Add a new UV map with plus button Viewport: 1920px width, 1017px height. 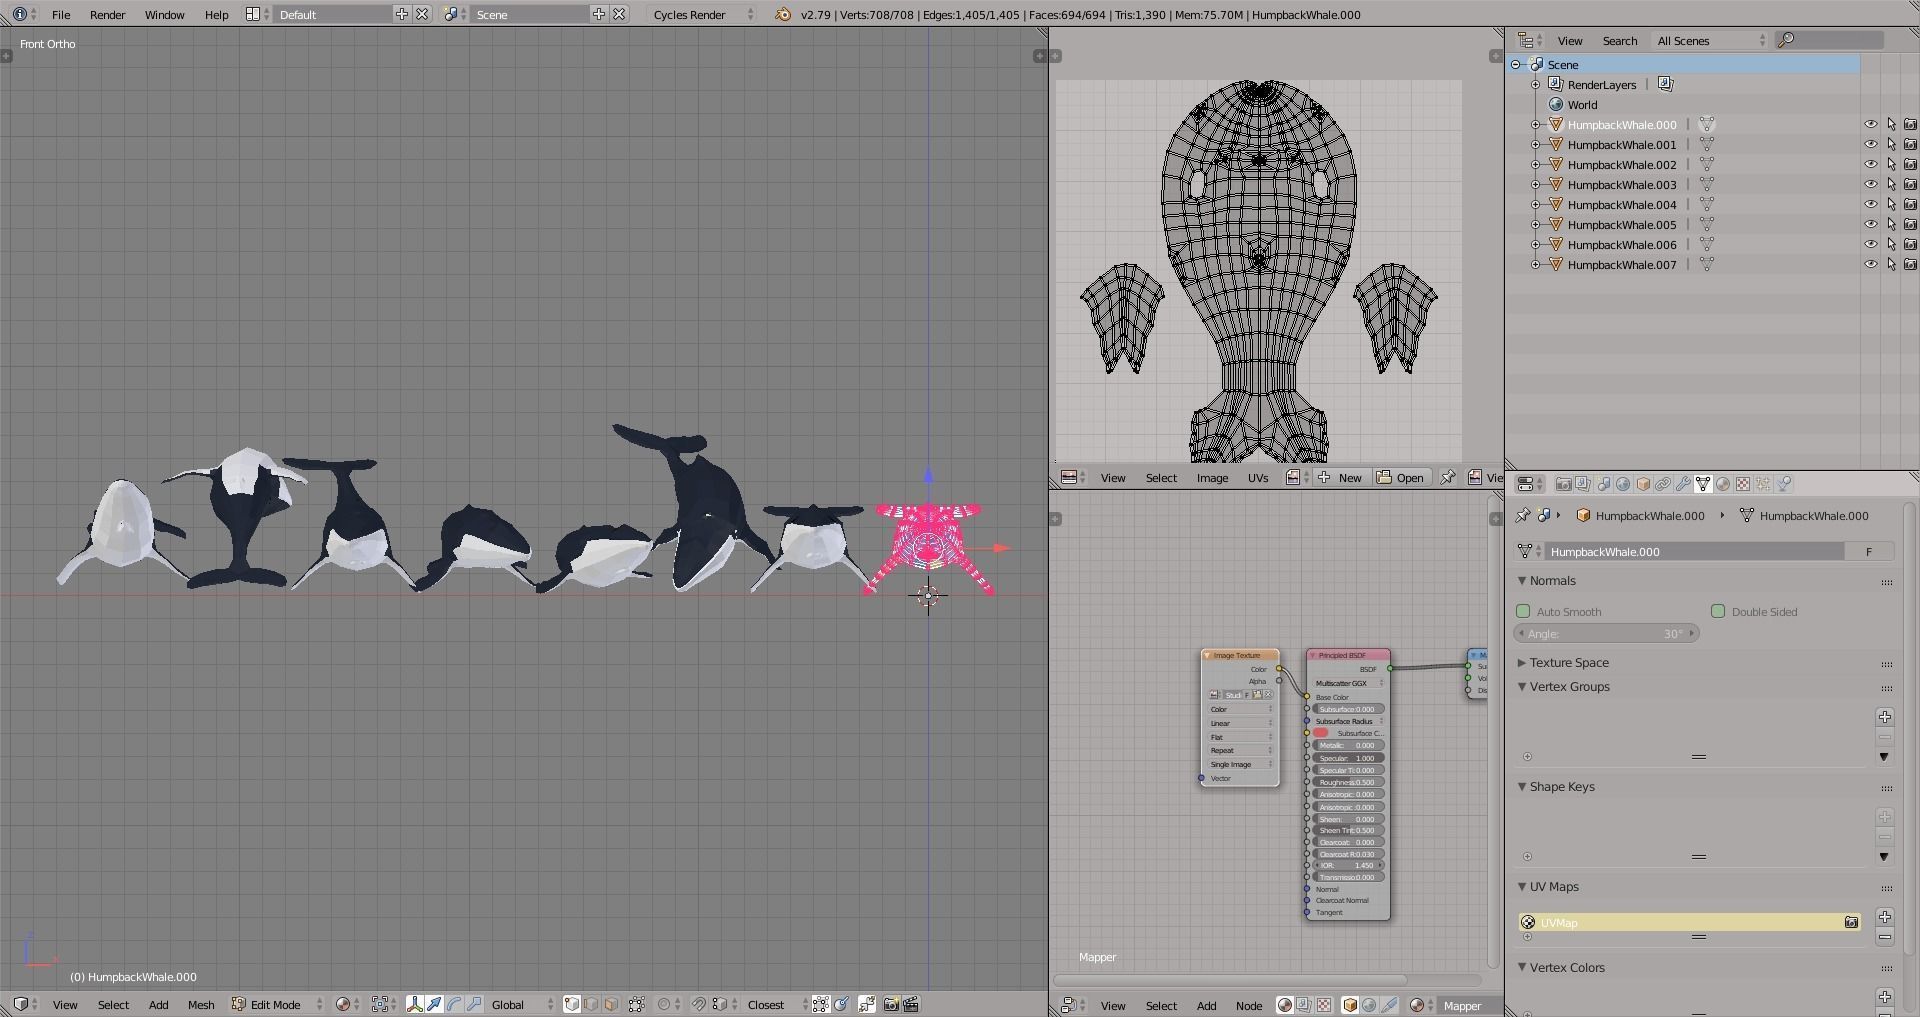1884,917
